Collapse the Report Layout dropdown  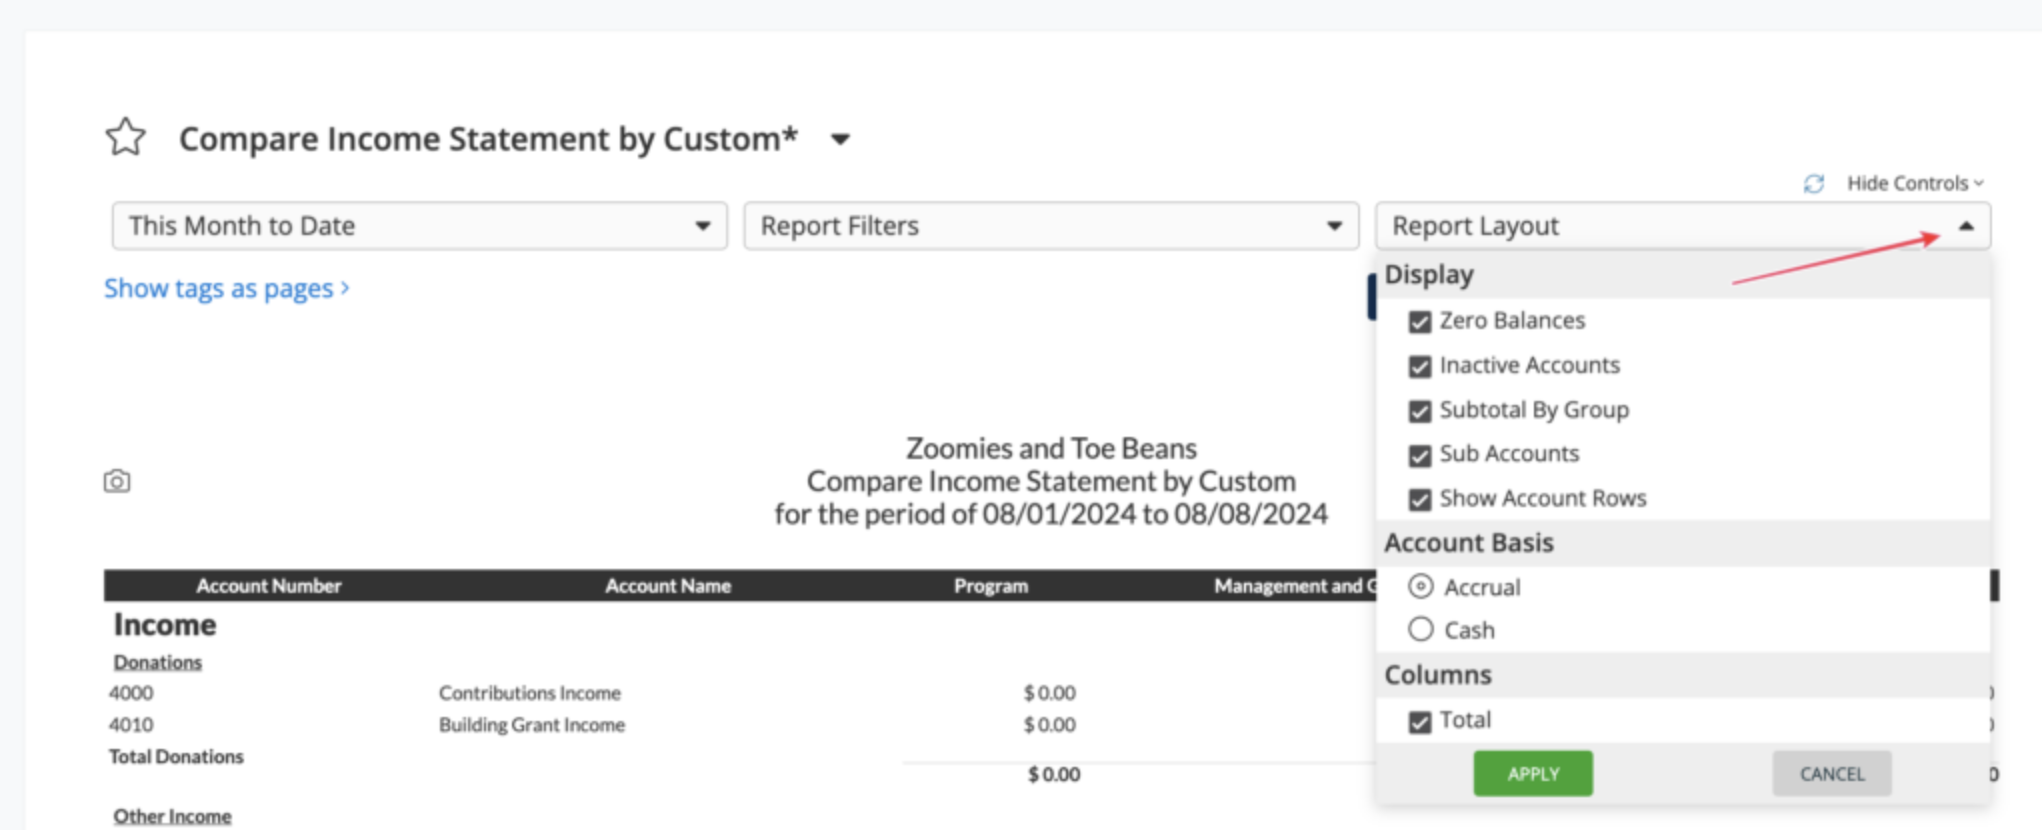(x=1965, y=226)
